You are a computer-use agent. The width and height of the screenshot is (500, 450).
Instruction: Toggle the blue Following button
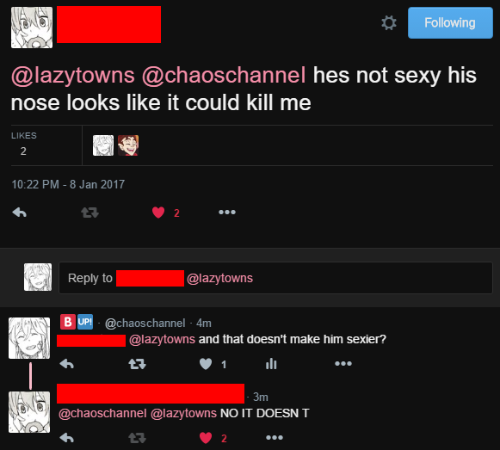[x=450, y=23]
